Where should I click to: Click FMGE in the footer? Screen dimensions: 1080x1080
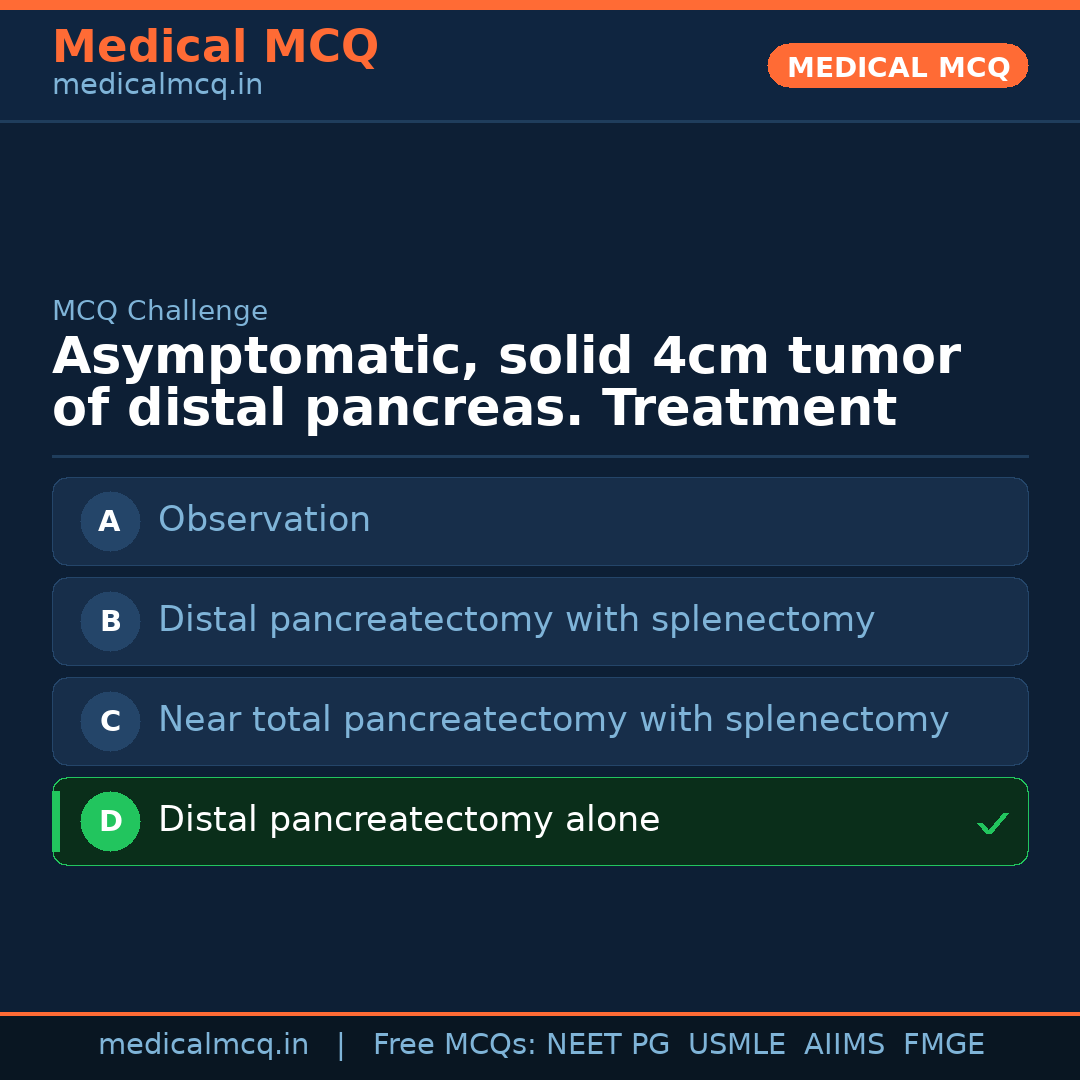click(x=943, y=1045)
